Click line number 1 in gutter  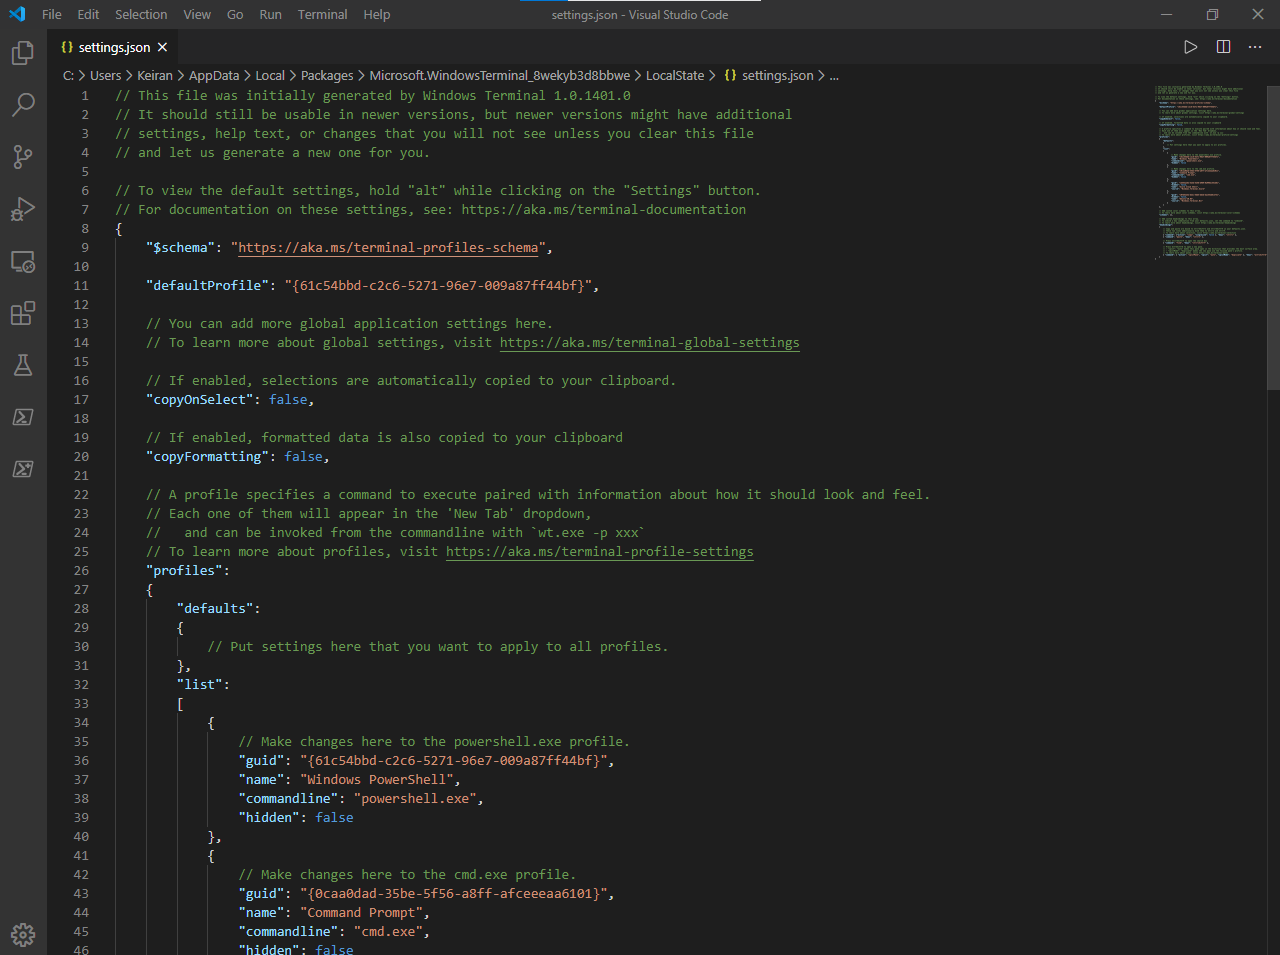[85, 96]
